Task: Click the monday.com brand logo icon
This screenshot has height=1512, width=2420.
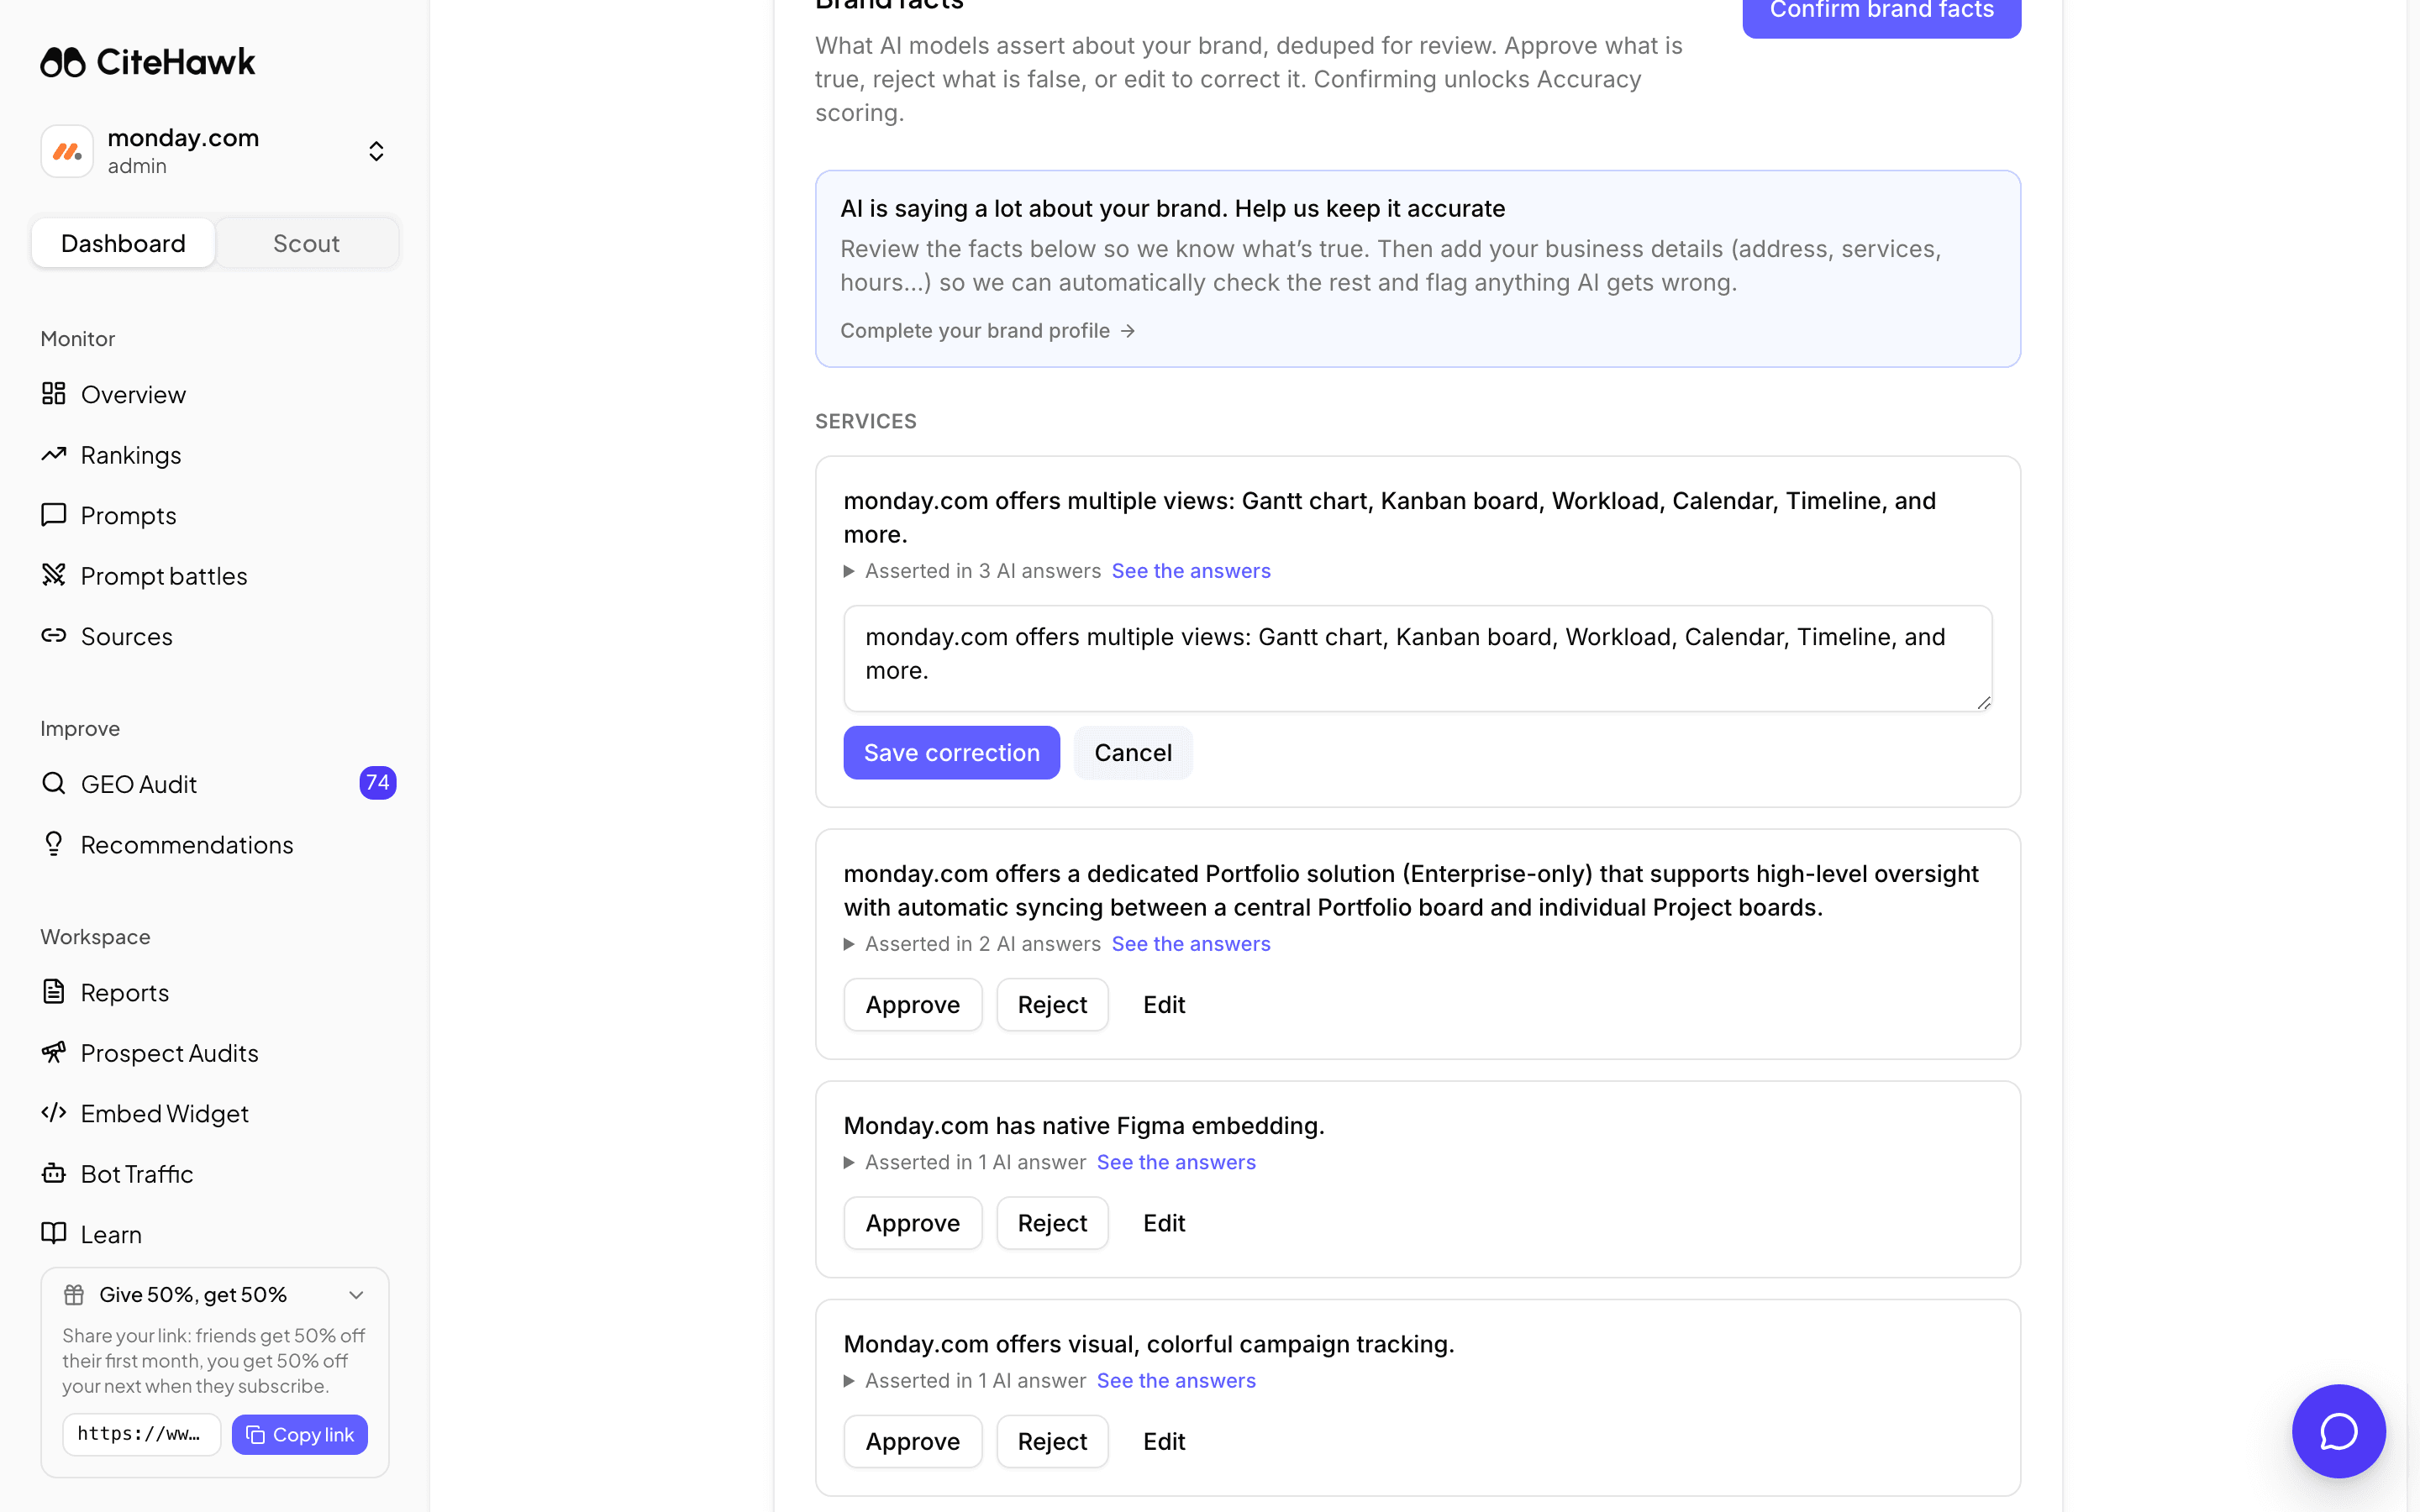Action: point(67,151)
